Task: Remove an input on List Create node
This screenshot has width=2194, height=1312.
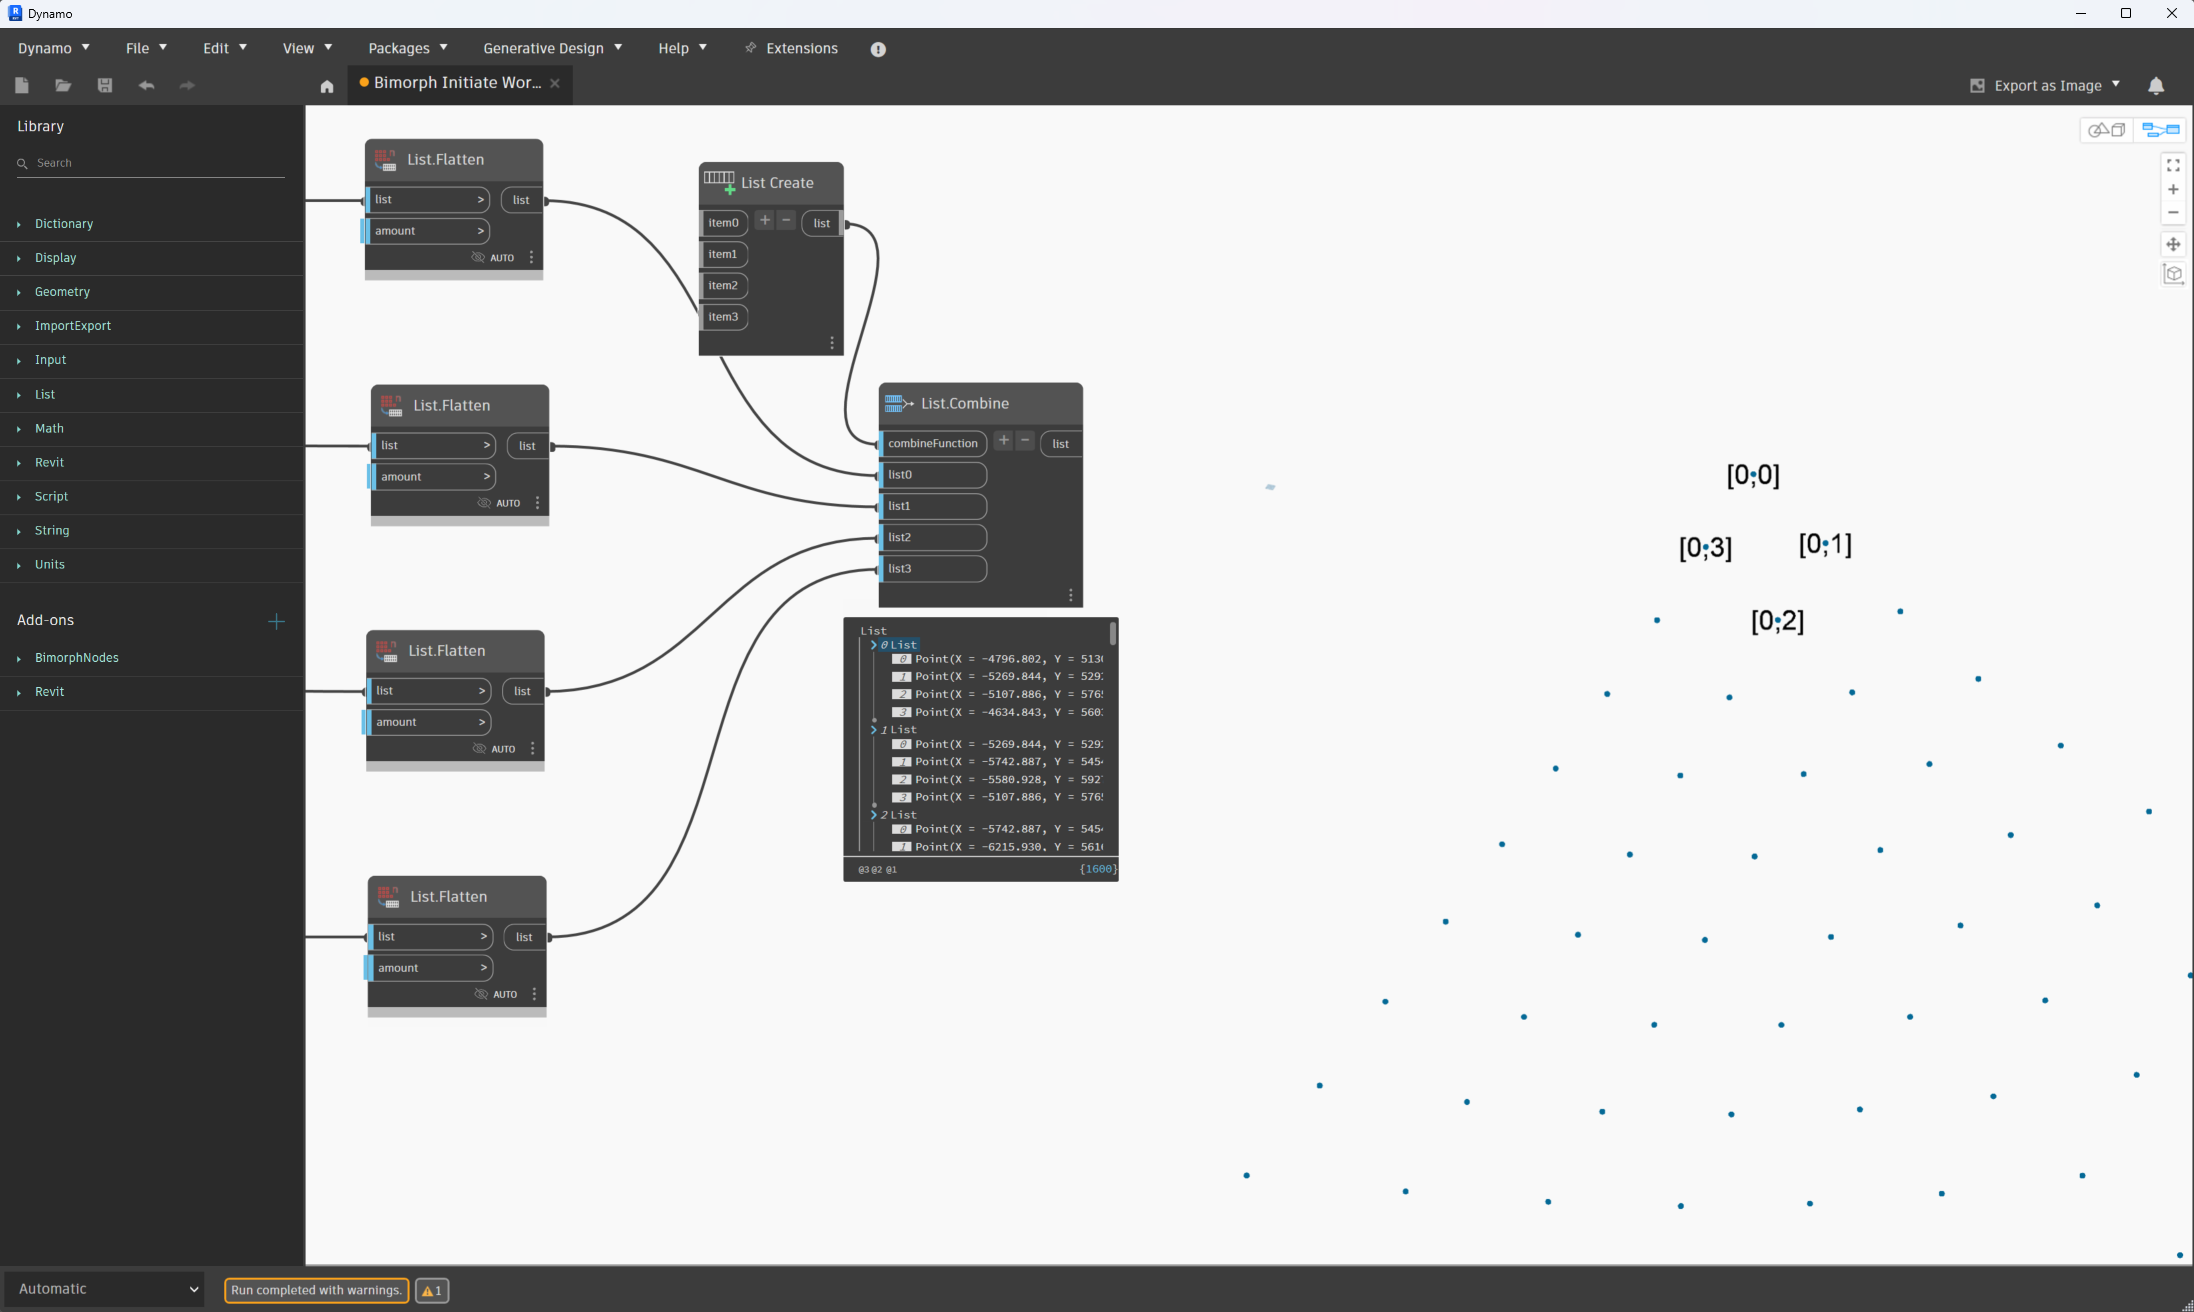Action: pyautogui.click(x=787, y=220)
